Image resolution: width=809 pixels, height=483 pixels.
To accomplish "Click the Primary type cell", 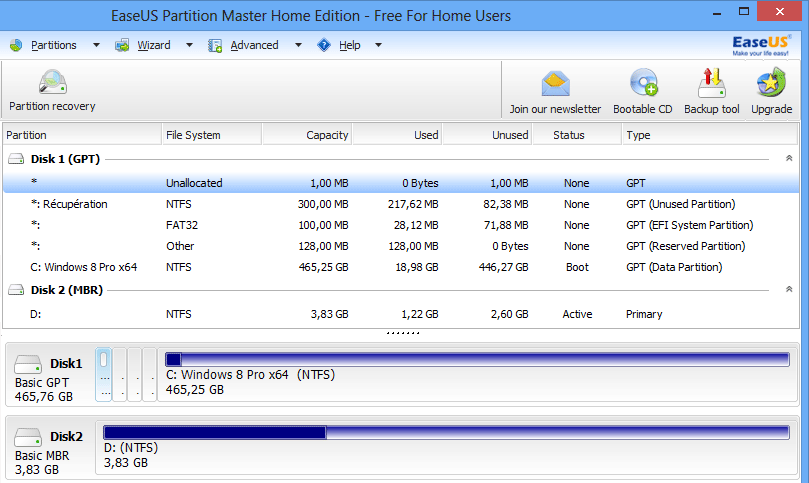I will [644, 314].
